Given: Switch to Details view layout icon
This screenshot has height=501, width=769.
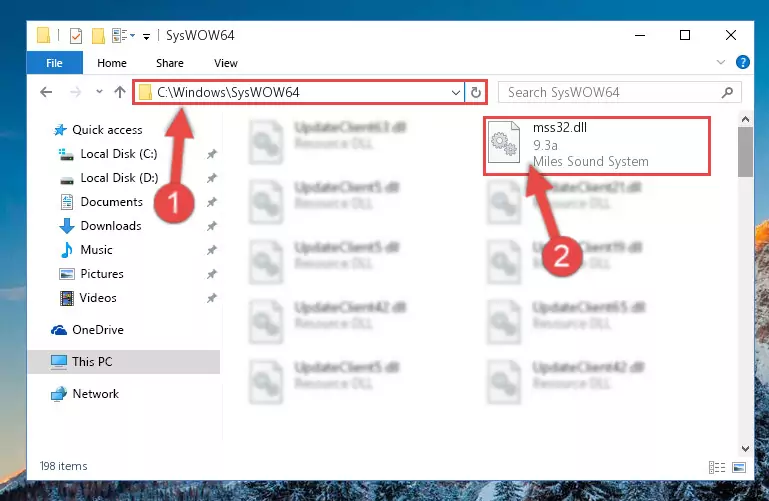Looking at the screenshot, I should [x=717, y=467].
